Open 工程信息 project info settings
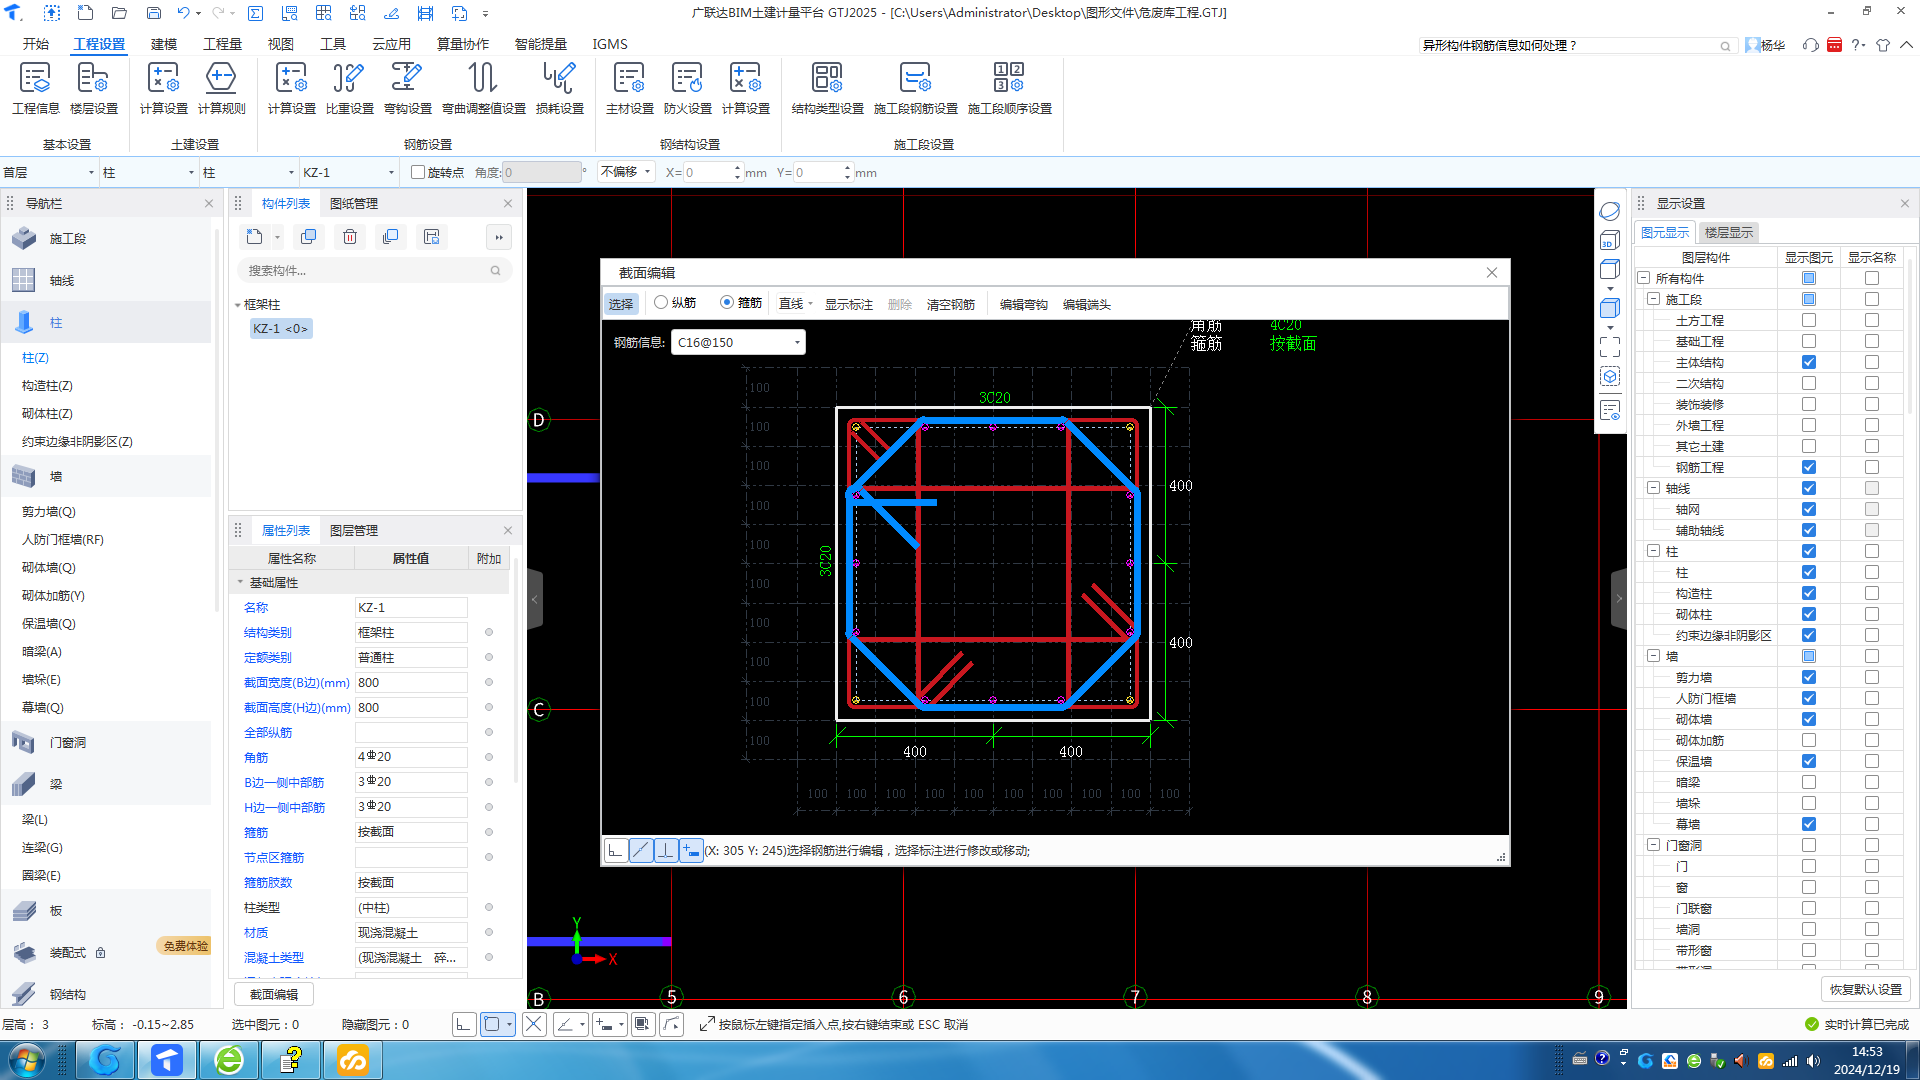1920x1080 pixels. pos(35,88)
